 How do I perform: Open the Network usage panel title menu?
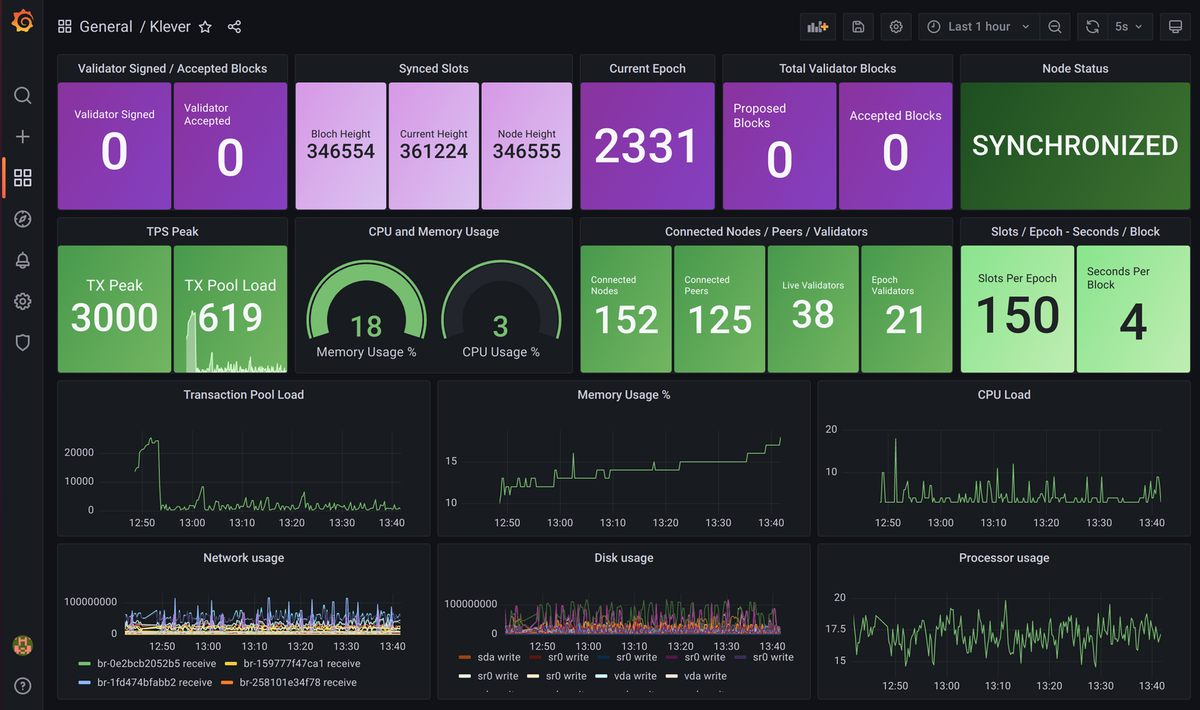pyautogui.click(x=244, y=558)
